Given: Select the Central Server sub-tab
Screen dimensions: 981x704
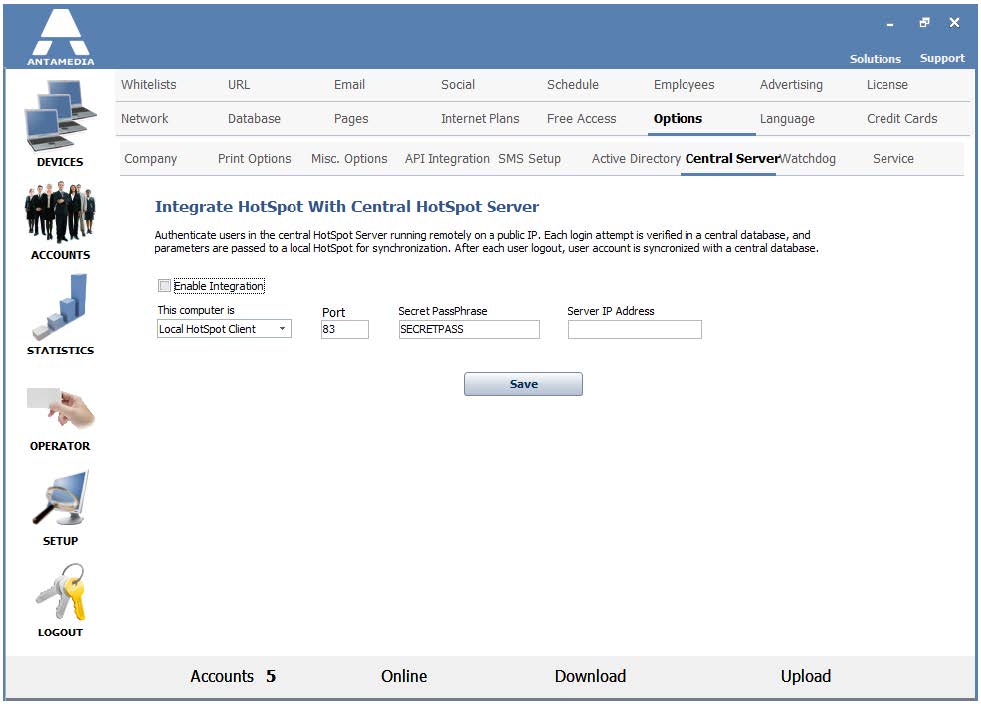Looking at the screenshot, I should point(732,158).
